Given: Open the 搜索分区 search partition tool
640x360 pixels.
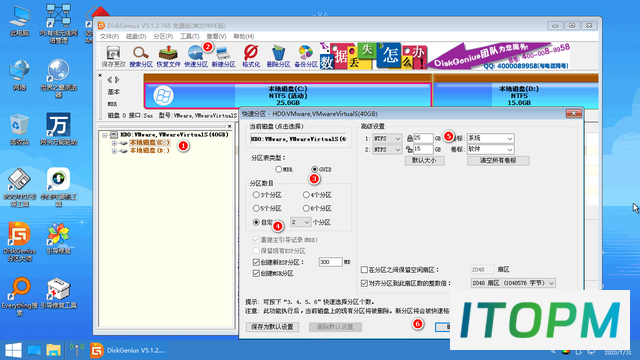Looking at the screenshot, I should (141, 56).
